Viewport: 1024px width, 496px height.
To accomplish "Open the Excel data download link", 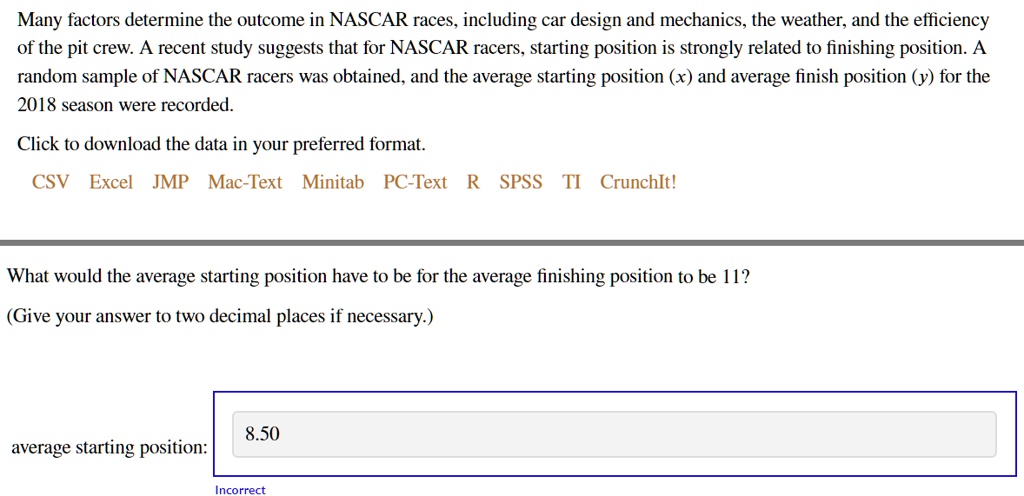I will point(110,182).
